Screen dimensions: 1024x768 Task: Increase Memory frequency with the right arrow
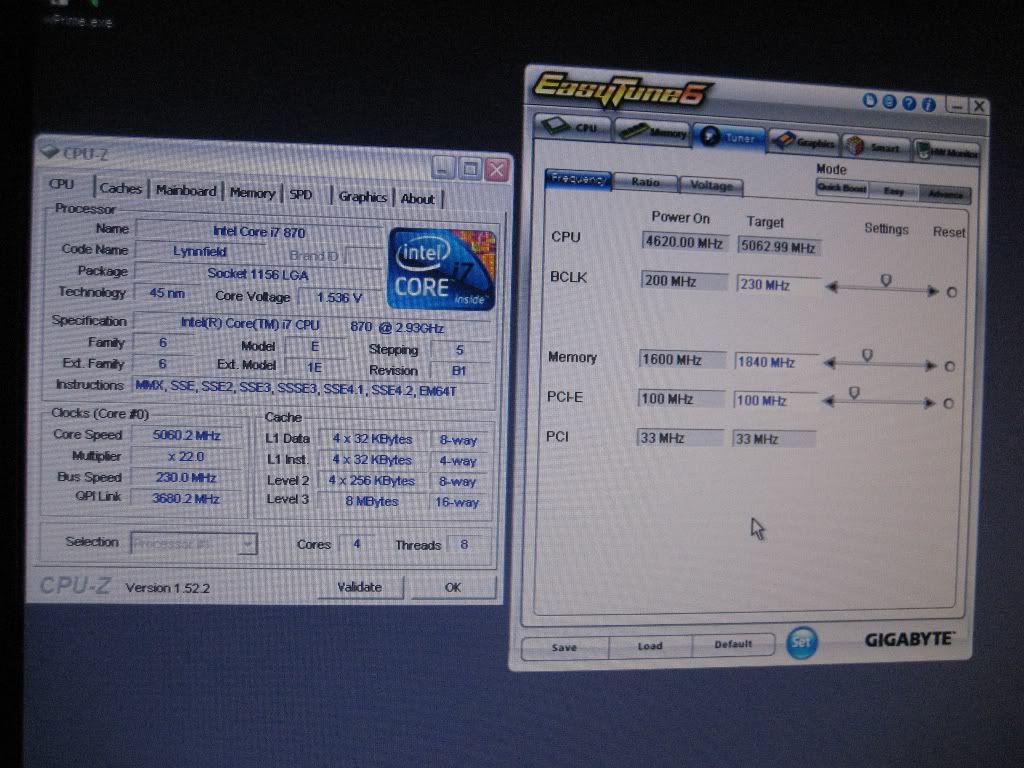click(931, 365)
